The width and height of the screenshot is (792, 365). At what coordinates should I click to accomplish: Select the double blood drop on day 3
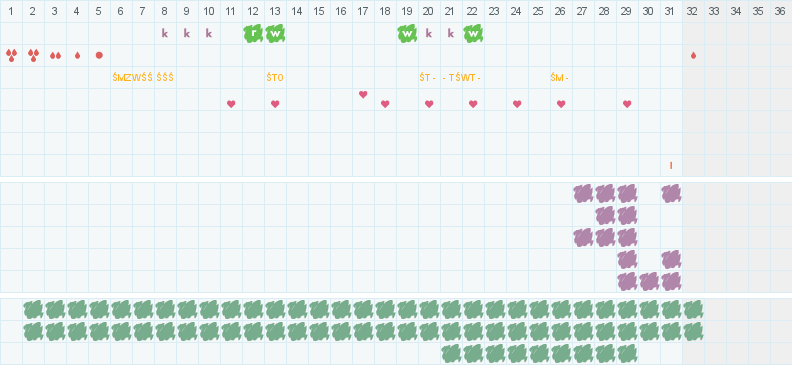click(55, 56)
